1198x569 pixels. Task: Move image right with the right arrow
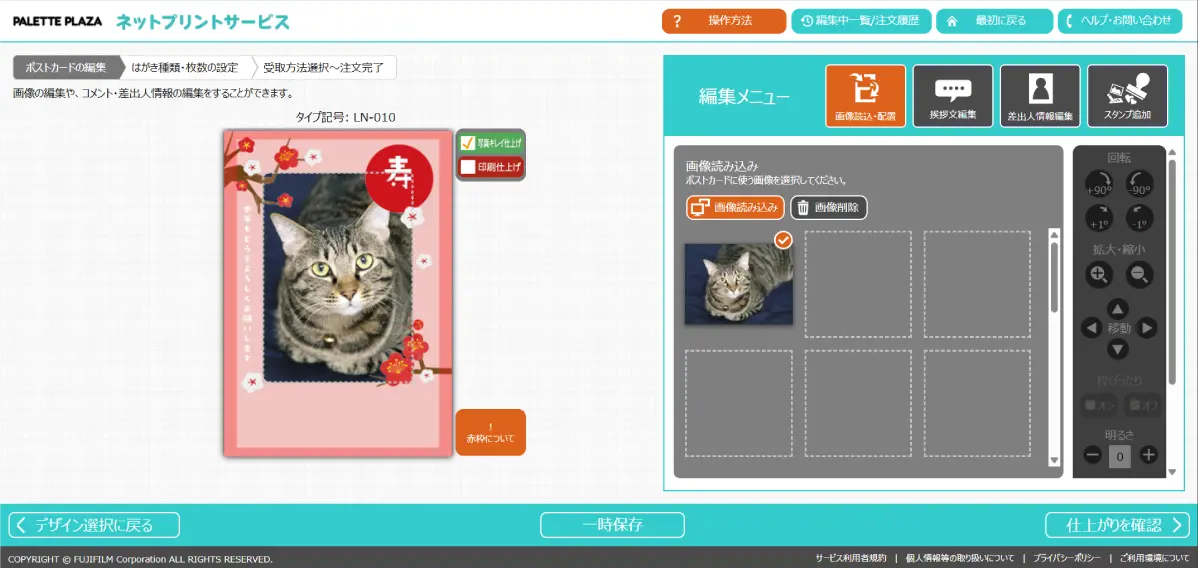(x=1147, y=328)
